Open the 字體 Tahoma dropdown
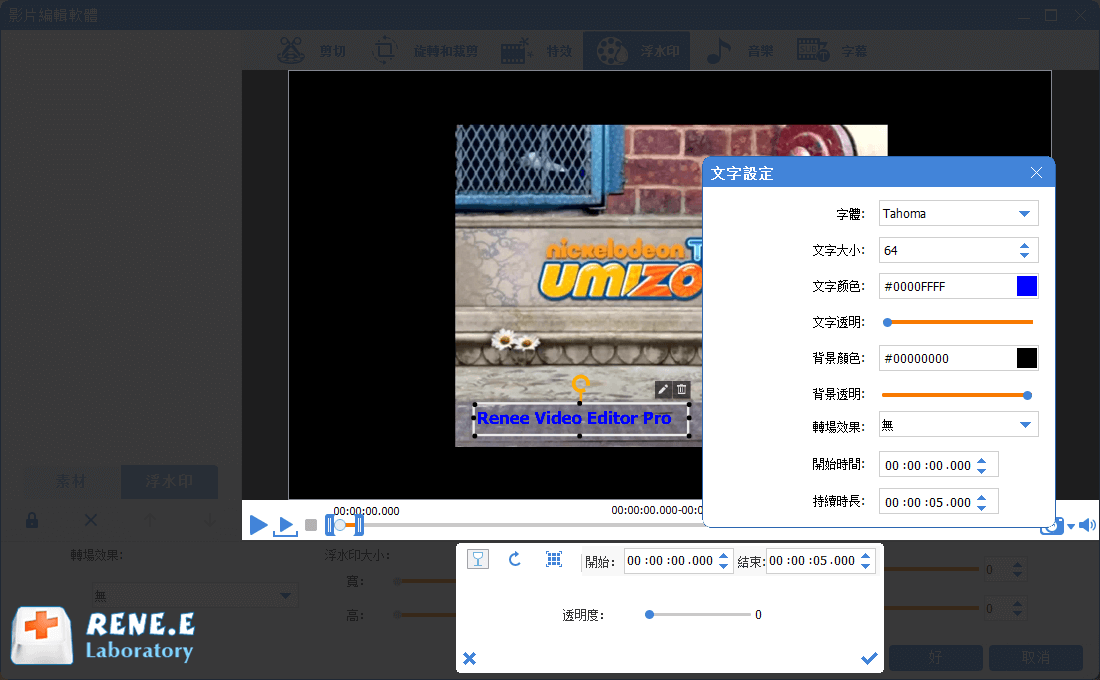This screenshot has width=1100, height=680. (x=958, y=213)
